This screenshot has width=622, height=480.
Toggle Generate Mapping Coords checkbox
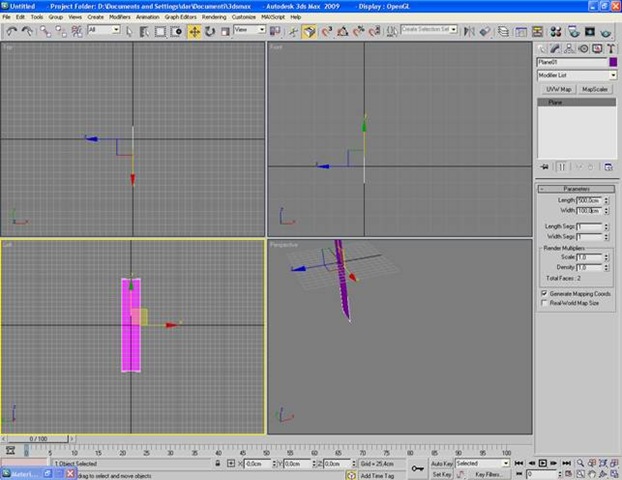coord(544,293)
